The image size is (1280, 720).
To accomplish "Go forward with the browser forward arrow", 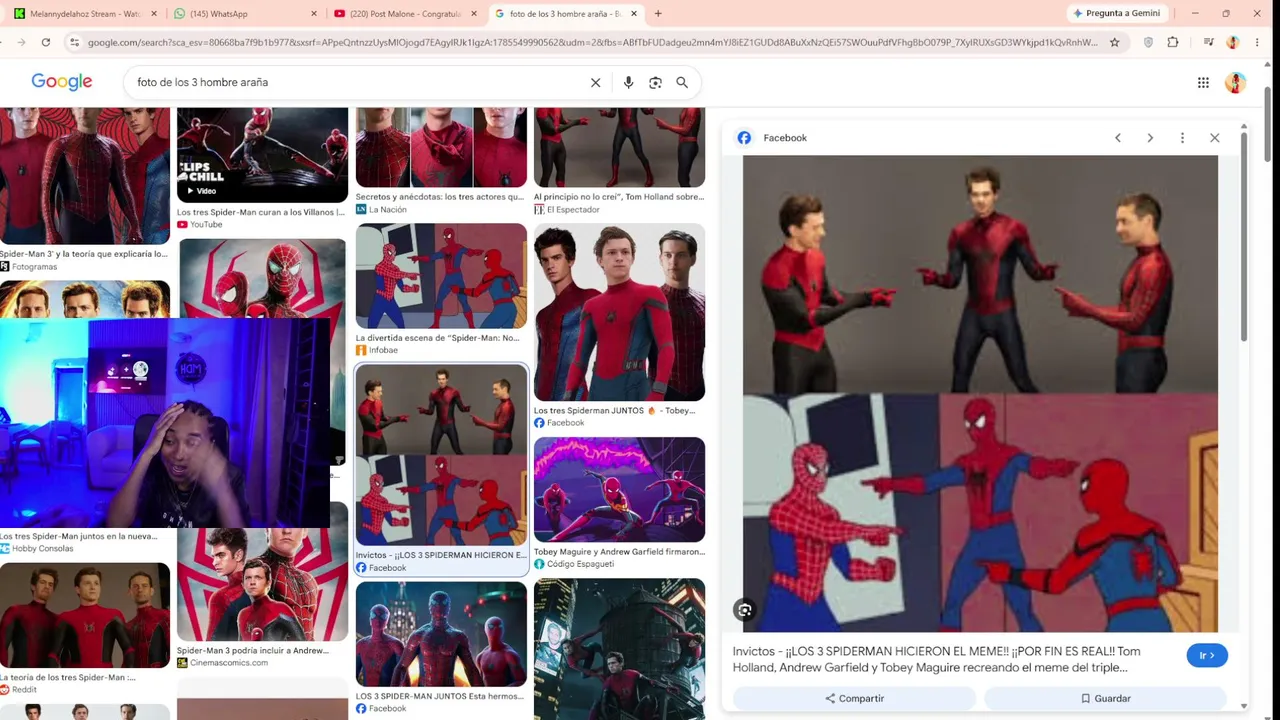I will (21, 42).
